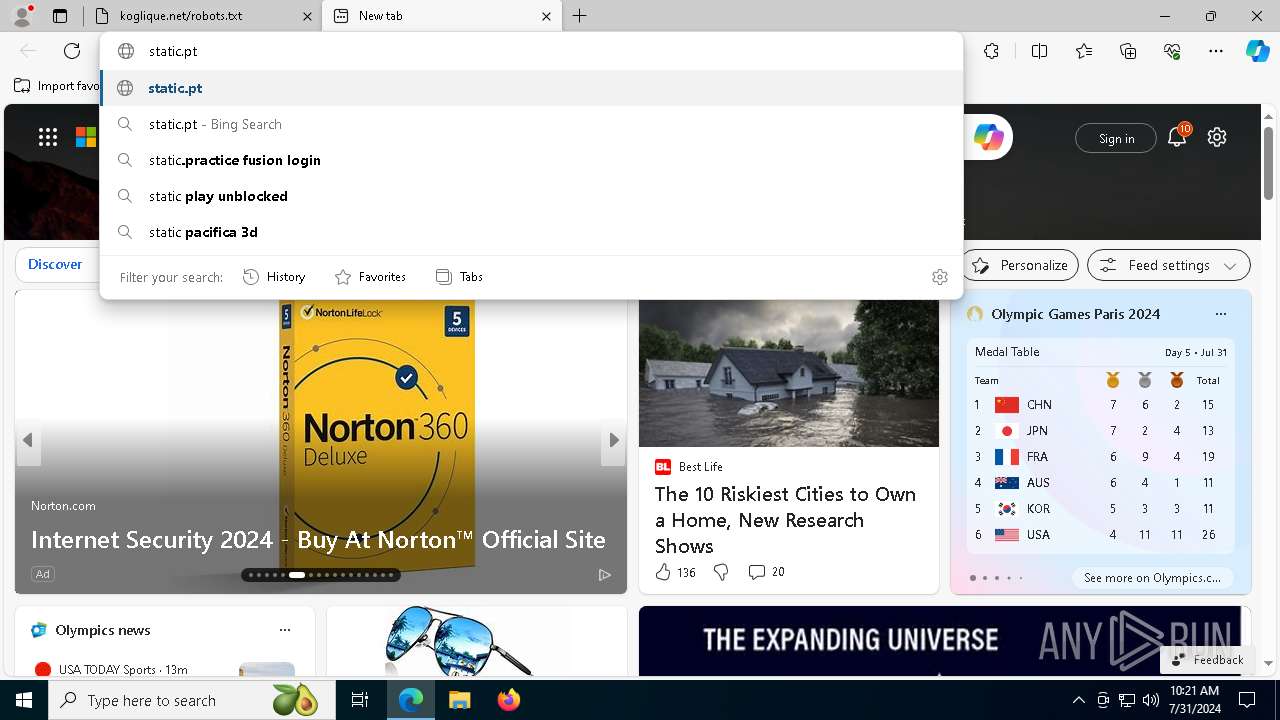The height and width of the screenshot is (720, 1280).
Task: Open the Extensions puzzle icon
Action: pos(991,51)
